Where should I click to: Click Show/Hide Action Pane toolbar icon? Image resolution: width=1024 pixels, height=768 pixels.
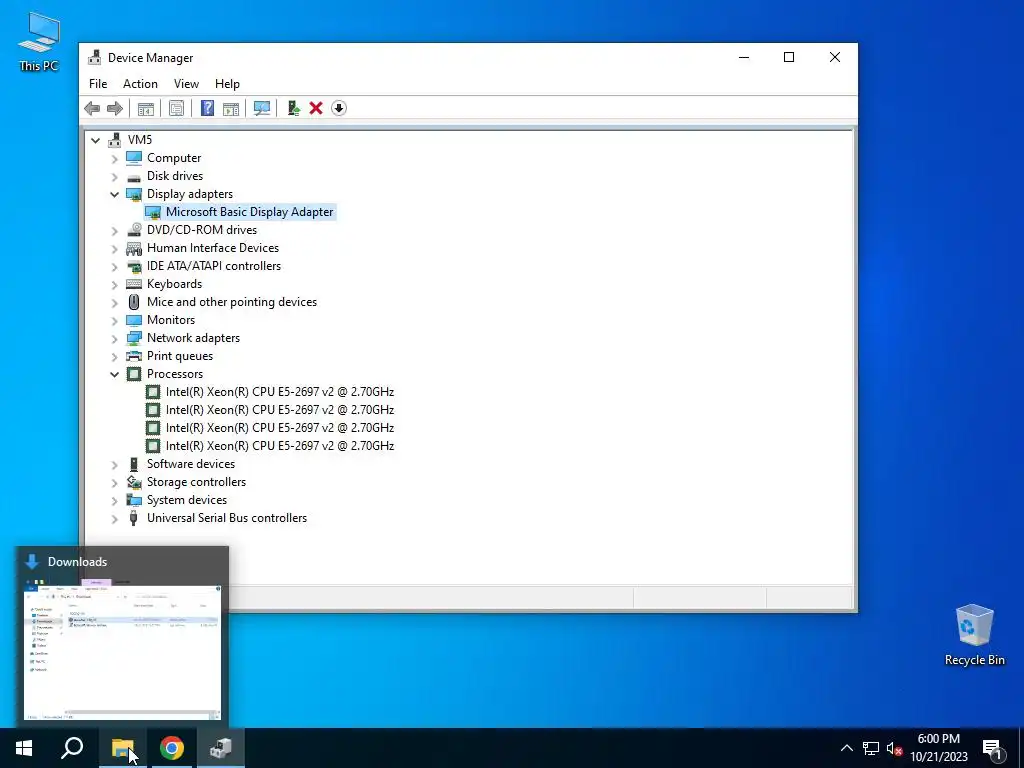coord(231,108)
